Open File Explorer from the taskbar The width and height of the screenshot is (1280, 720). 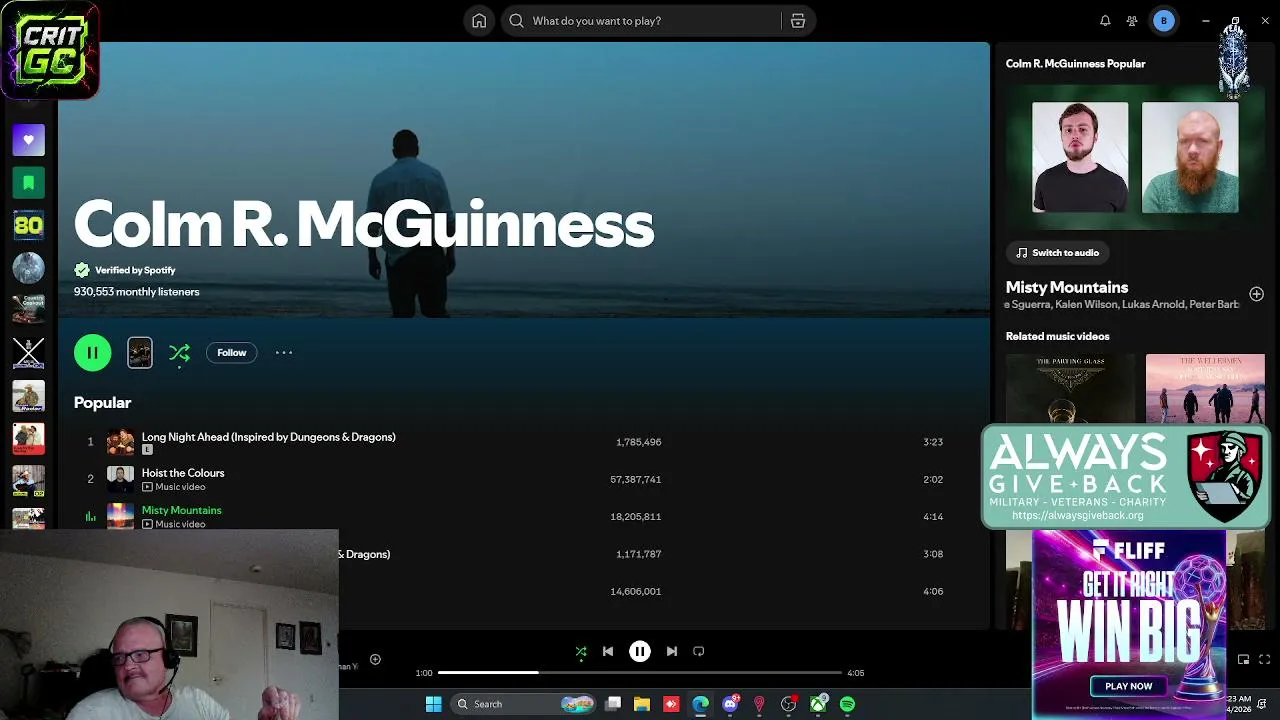642,704
